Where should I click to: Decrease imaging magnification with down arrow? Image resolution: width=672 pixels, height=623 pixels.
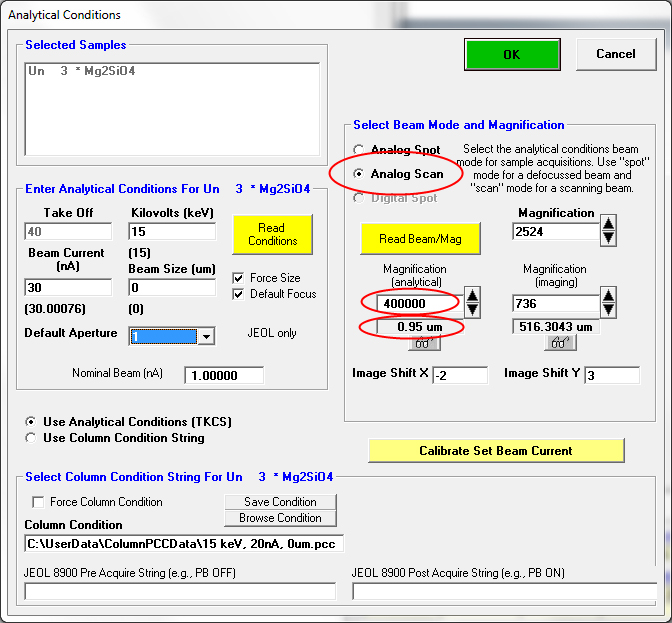click(x=608, y=309)
